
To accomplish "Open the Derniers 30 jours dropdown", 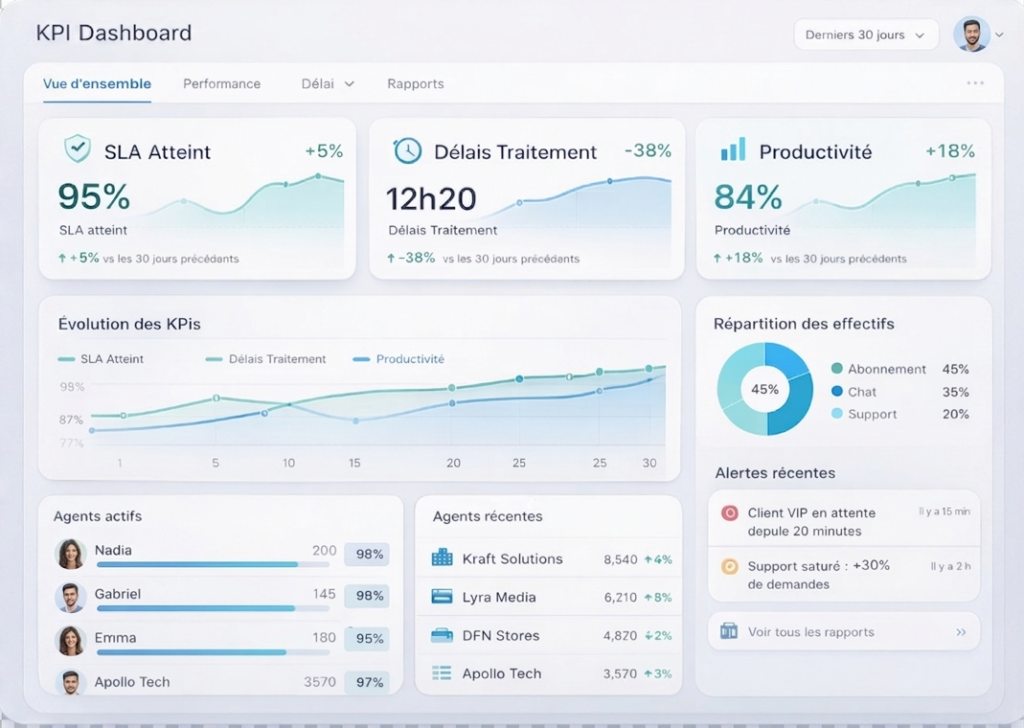I will (866, 35).
